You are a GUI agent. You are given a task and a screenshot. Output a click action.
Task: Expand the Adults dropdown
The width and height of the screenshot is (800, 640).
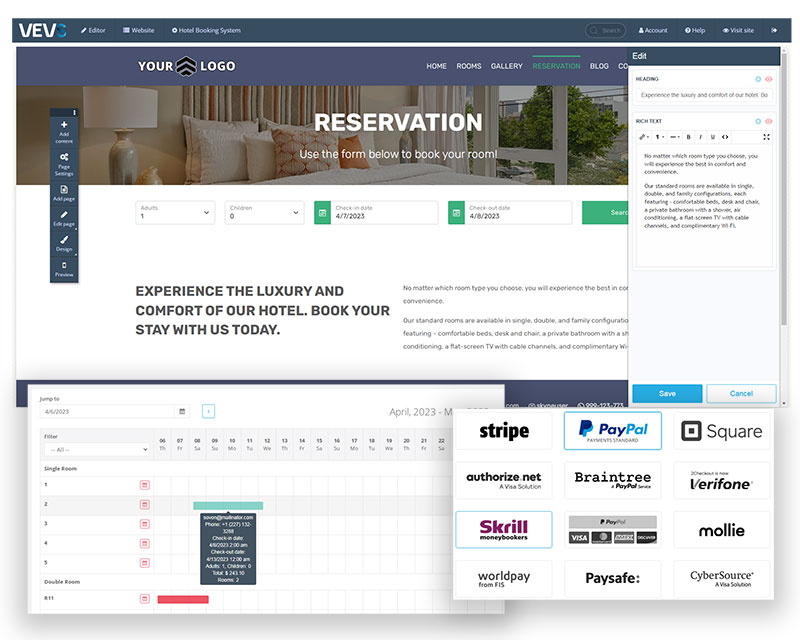click(x=175, y=212)
